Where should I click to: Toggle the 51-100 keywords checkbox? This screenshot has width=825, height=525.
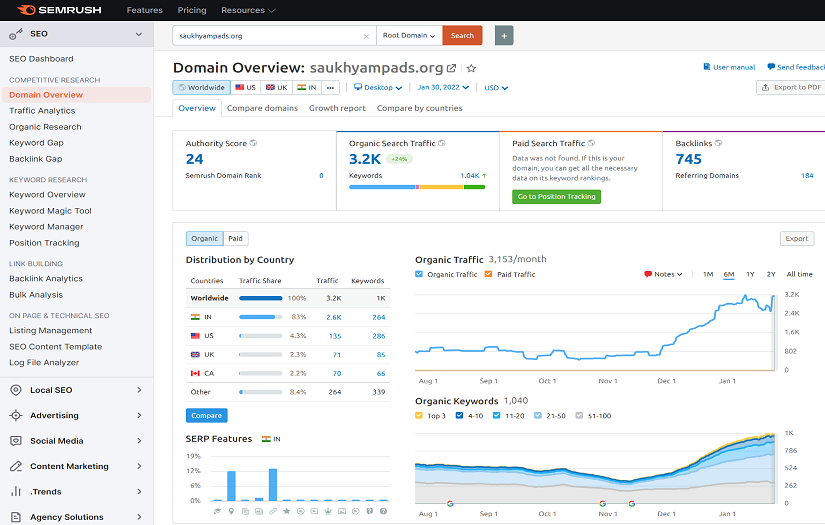(x=579, y=416)
